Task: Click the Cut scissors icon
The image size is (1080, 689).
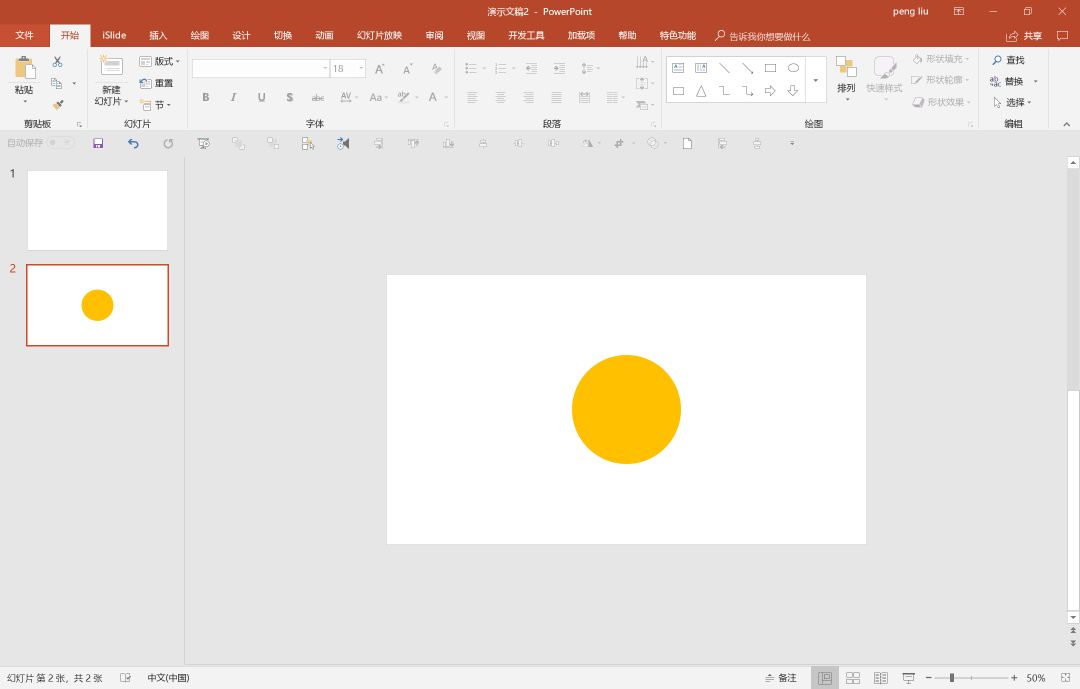Action: 58,62
